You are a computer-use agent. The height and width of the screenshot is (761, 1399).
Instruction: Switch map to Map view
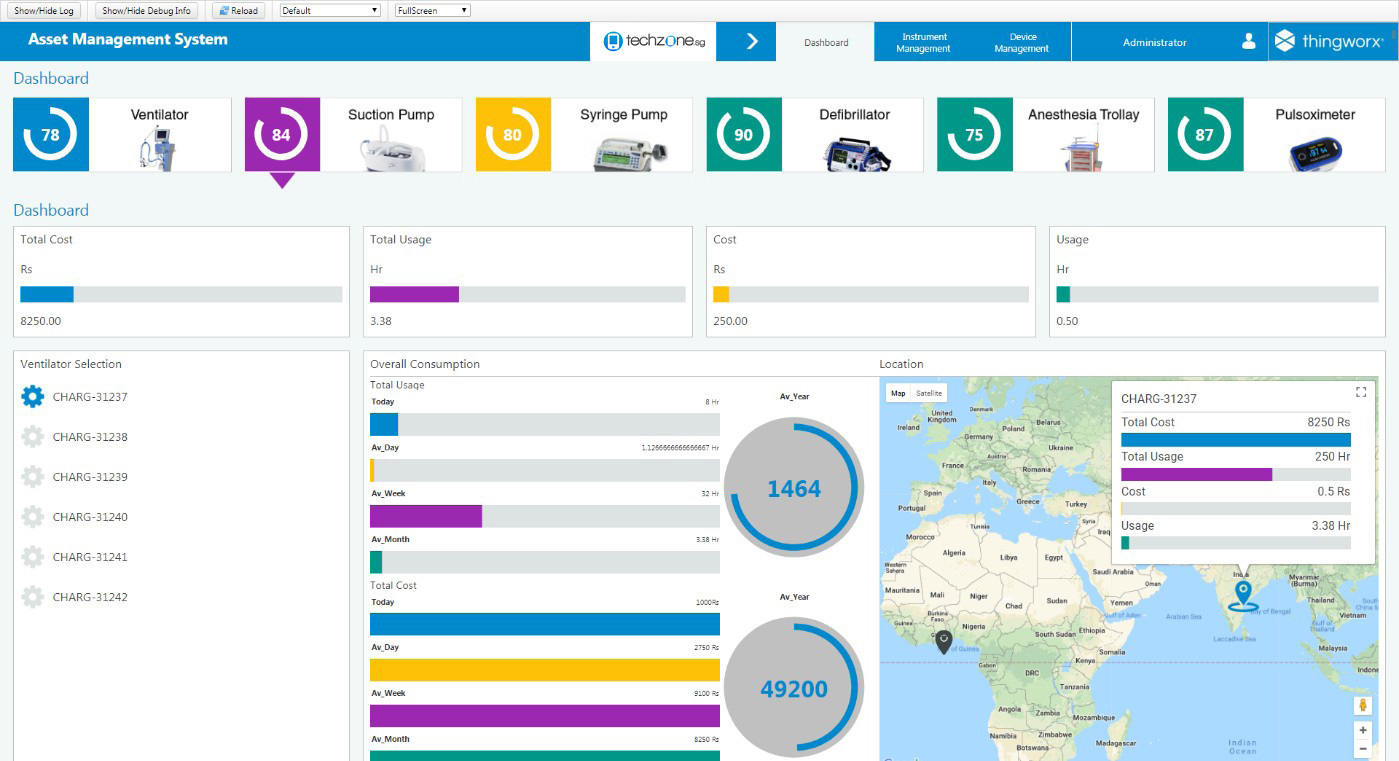click(898, 393)
